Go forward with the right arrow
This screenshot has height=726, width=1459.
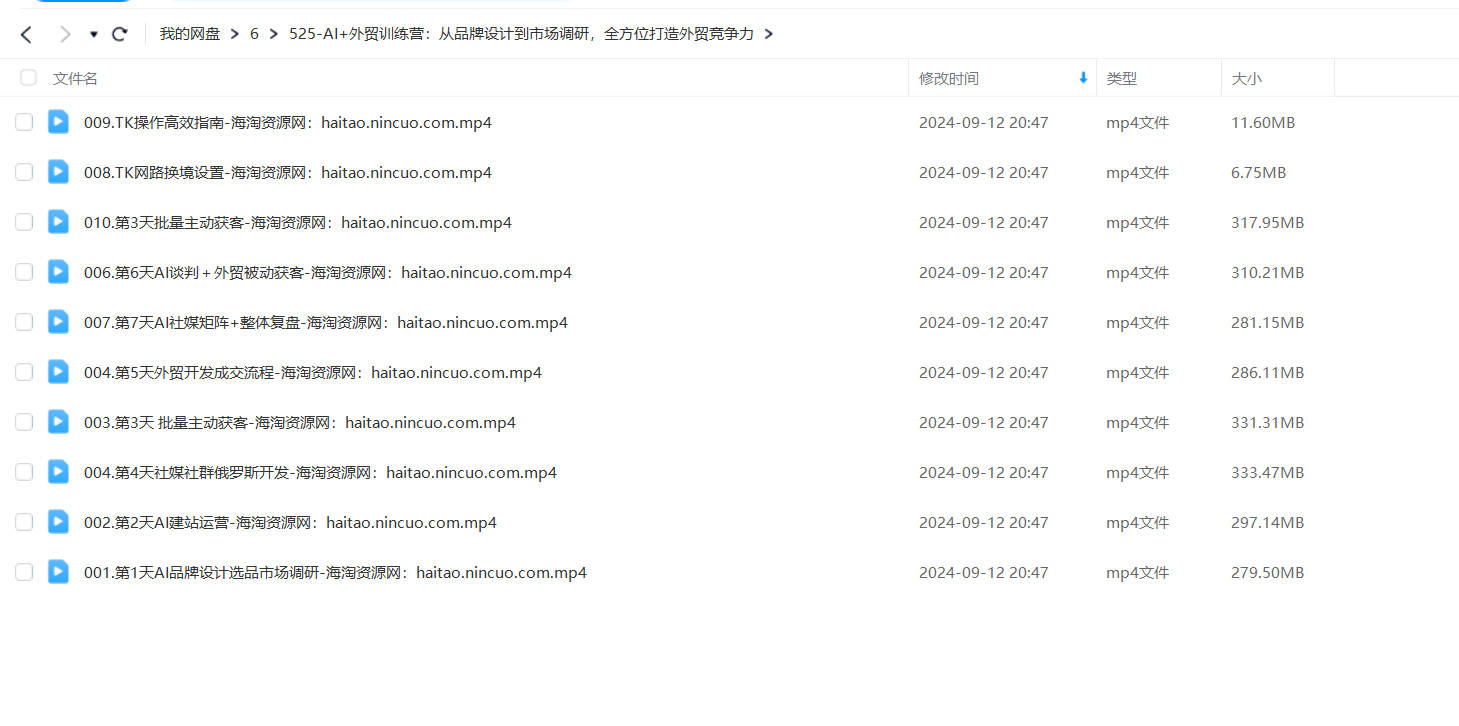tap(65, 35)
